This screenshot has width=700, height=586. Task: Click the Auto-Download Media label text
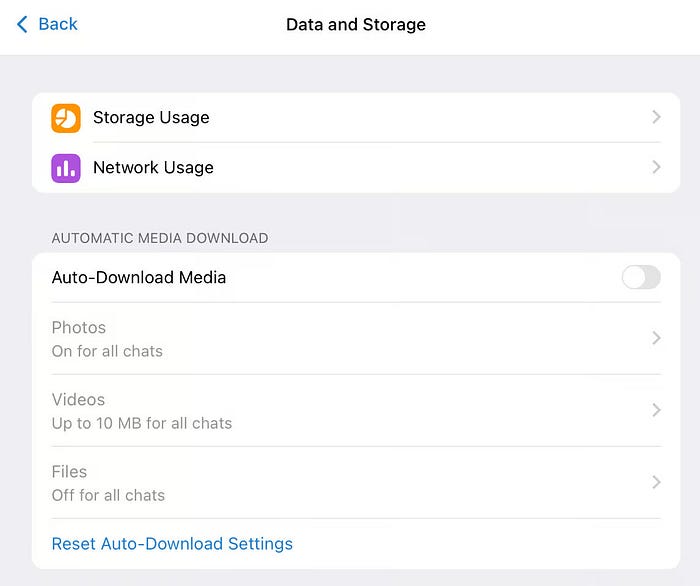pyautogui.click(x=139, y=278)
